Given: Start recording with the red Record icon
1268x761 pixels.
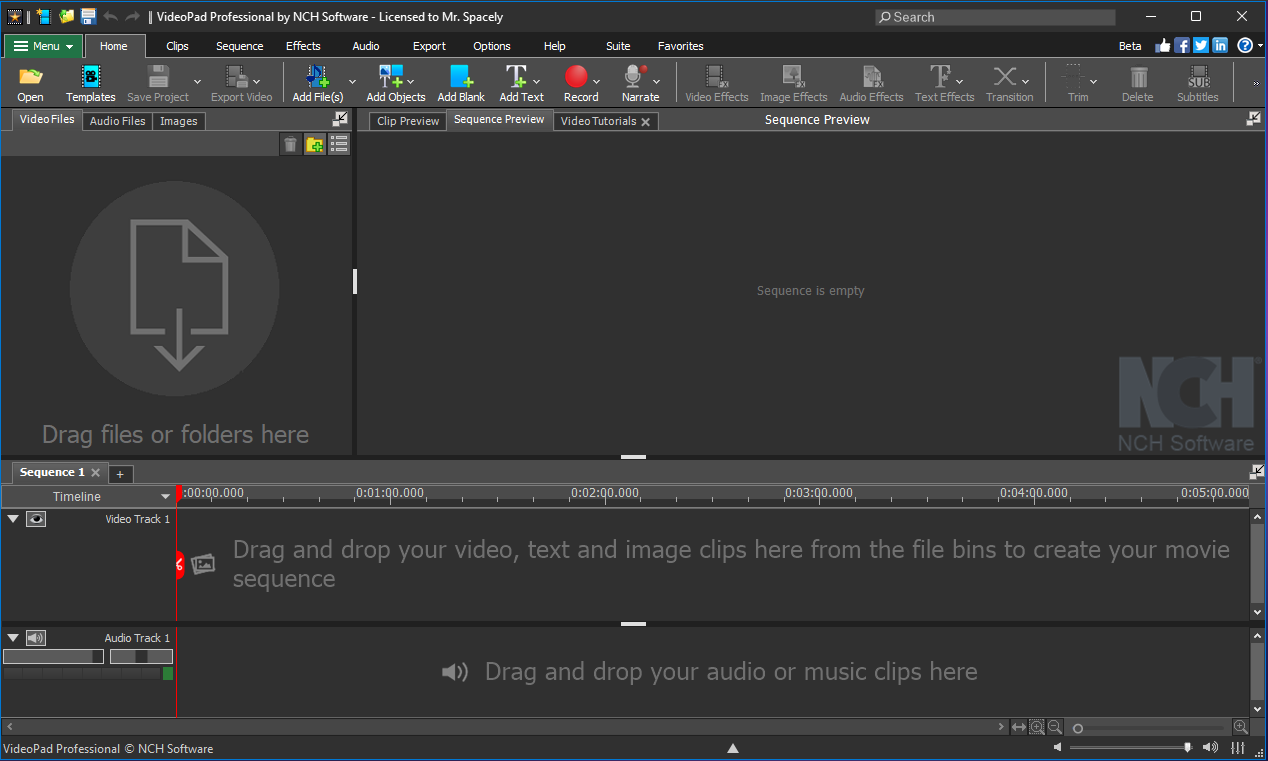Looking at the screenshot, I should click(576, 77).
